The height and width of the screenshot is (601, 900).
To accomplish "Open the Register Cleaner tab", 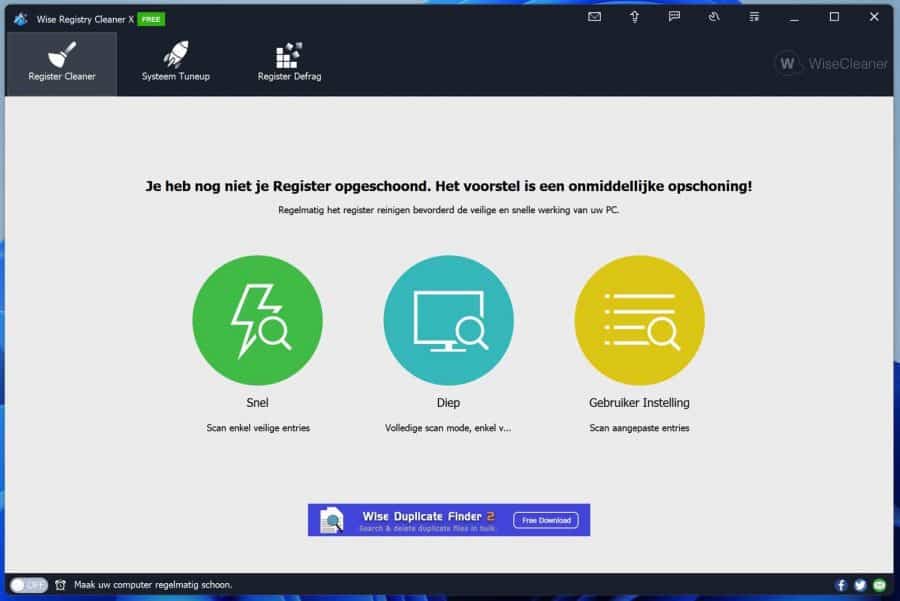I will coord(61,63).
